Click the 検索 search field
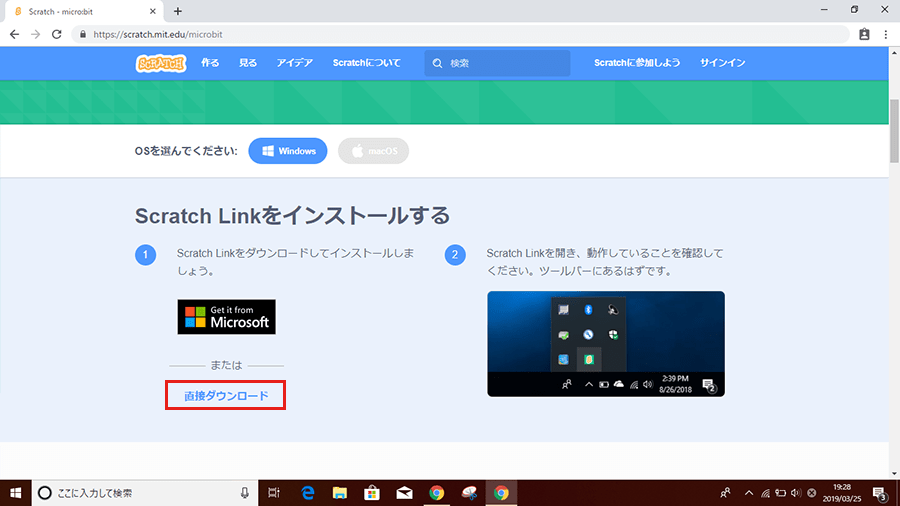This screenshot has height=506, width=900. pyautogui.click(x=497, y=63)
